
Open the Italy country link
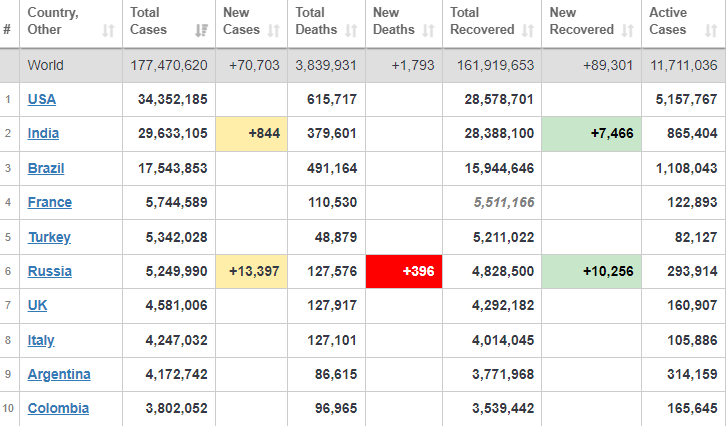41,340
